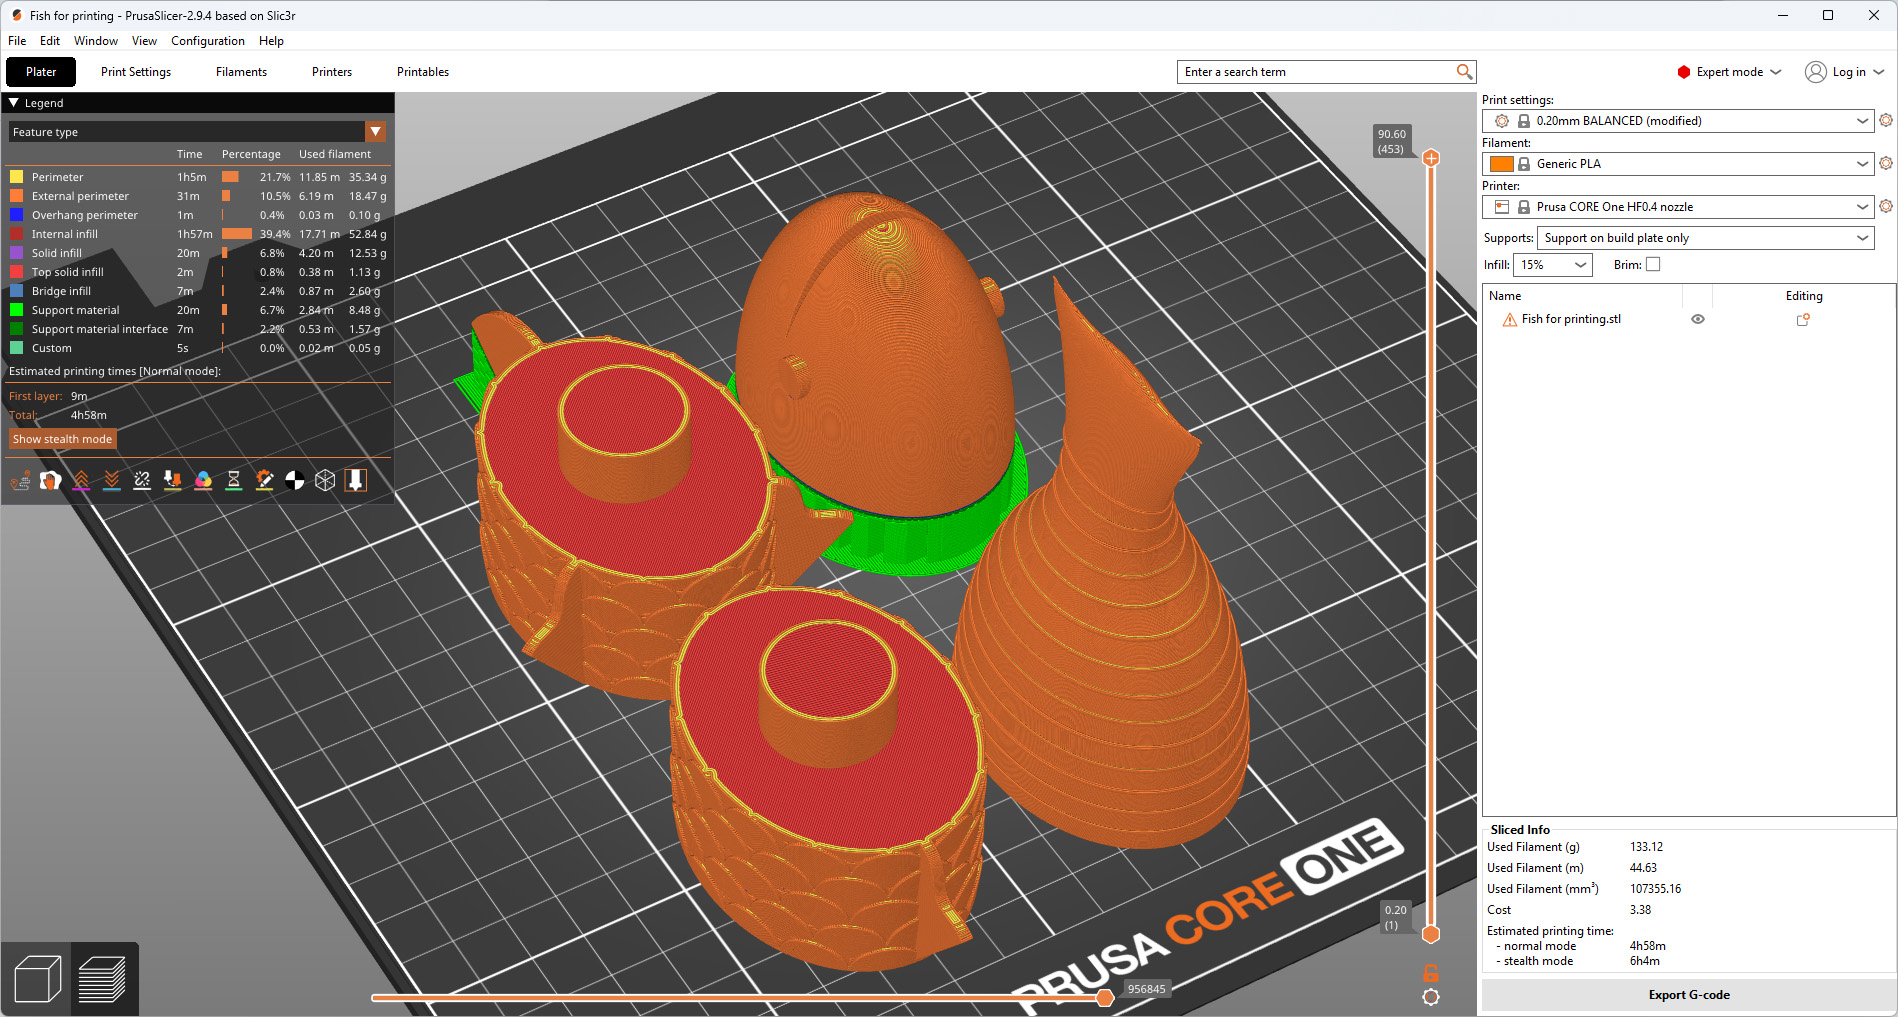Open Printer settings gear icon
The height and width of the screenshot is (1017, 1898).
[x=1886, y=206]
